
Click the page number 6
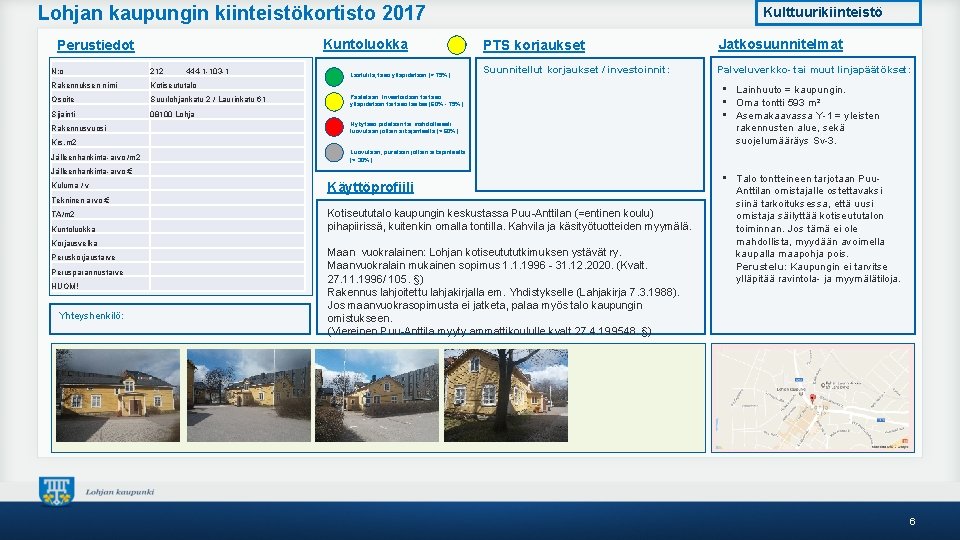click(x=912, y=522)
